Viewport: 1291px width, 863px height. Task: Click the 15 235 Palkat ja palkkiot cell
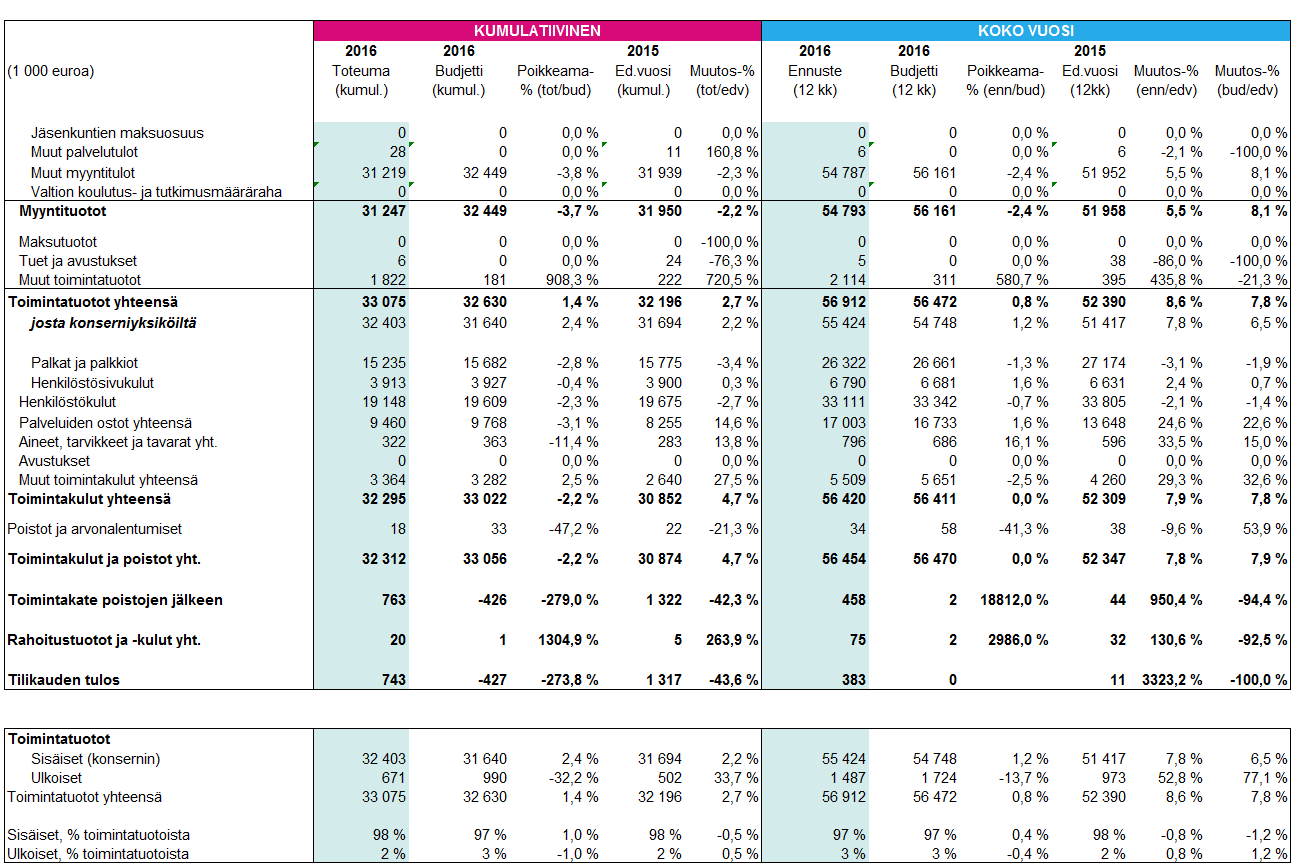[384, 363]
